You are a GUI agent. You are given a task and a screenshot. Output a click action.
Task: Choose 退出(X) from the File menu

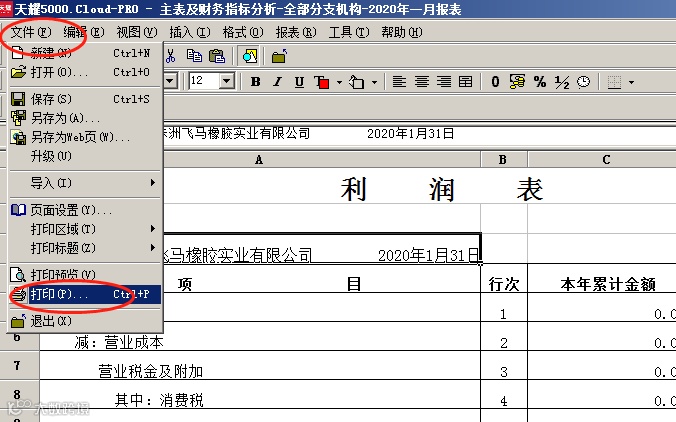(x=85, y=321)
